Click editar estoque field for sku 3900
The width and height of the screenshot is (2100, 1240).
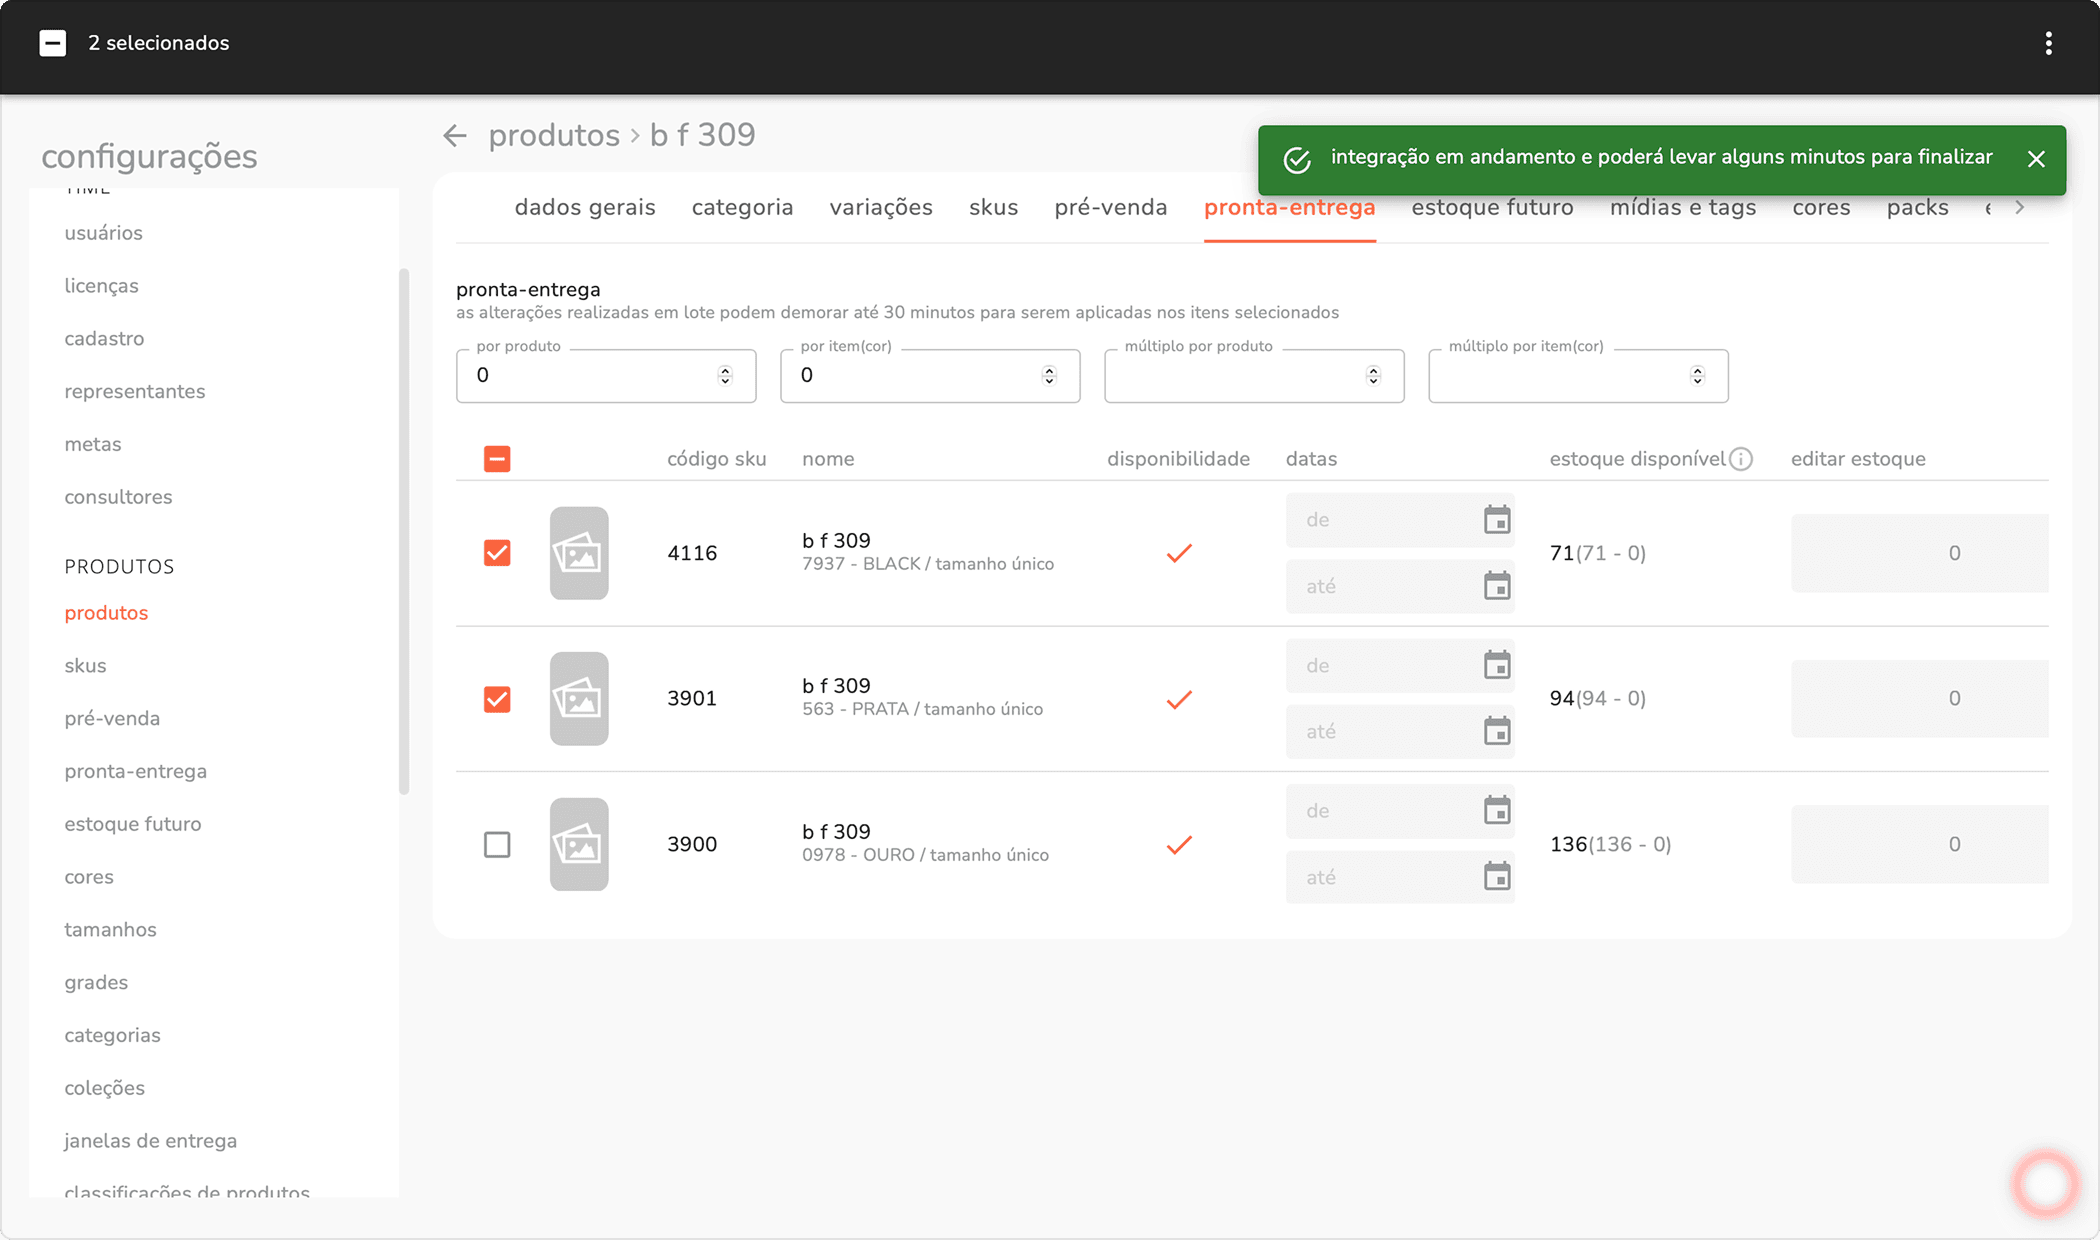click(1919, 845)
